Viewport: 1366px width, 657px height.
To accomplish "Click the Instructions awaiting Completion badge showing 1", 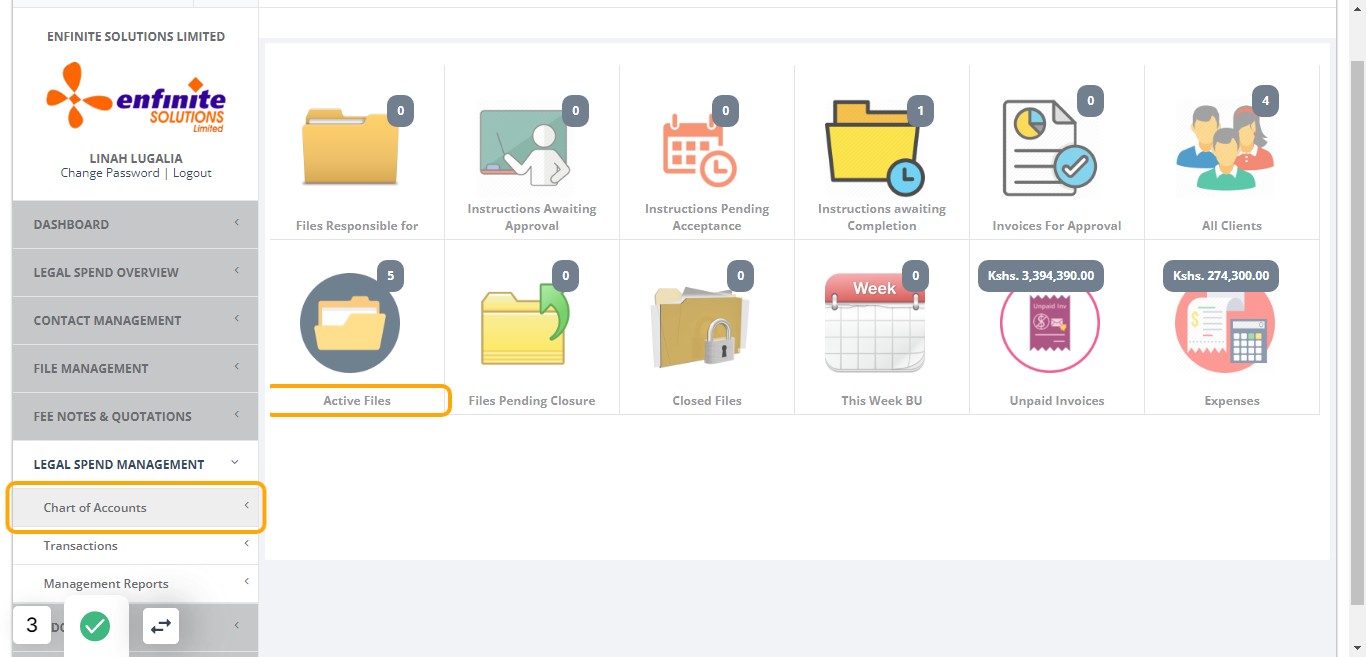I will coord(921,111).
